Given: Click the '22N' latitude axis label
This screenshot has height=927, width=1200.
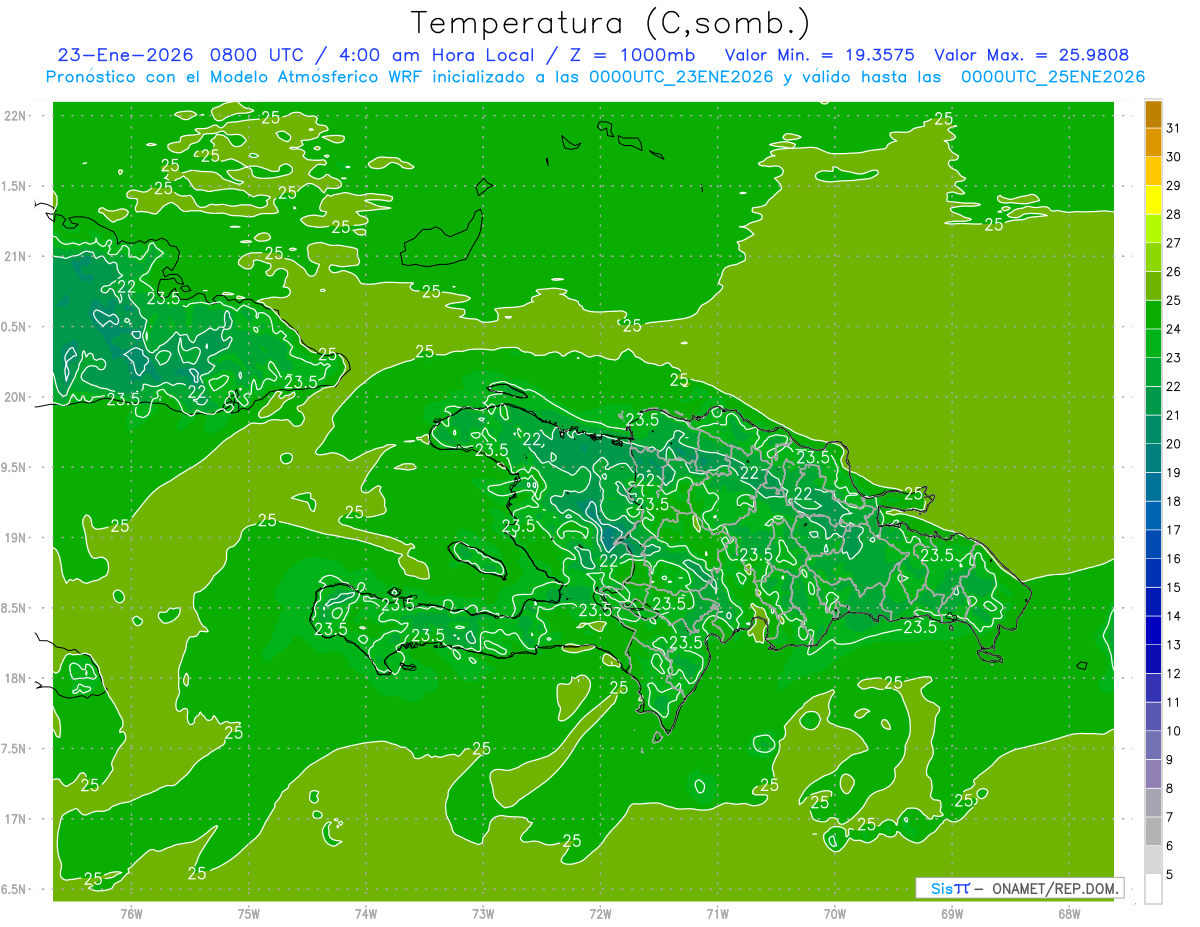Looking at the screenshot, I should pos(15,115).
